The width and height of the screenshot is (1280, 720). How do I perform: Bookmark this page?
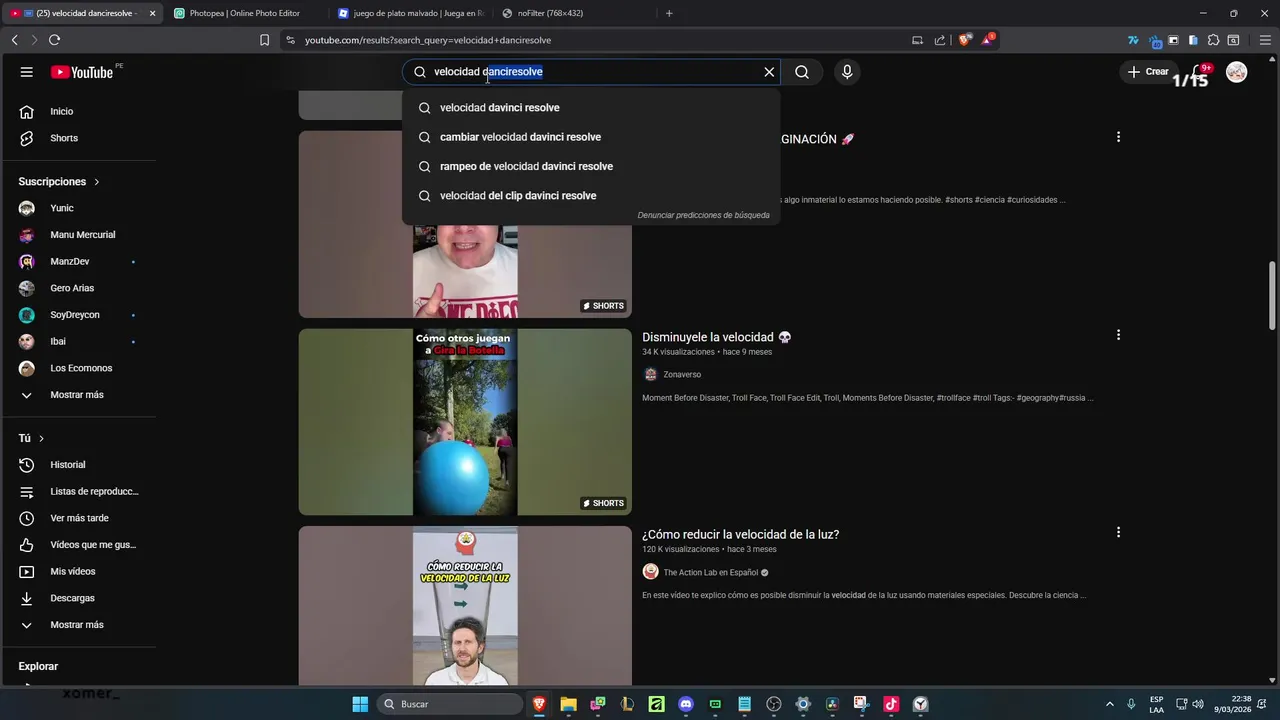pos(264,40)
